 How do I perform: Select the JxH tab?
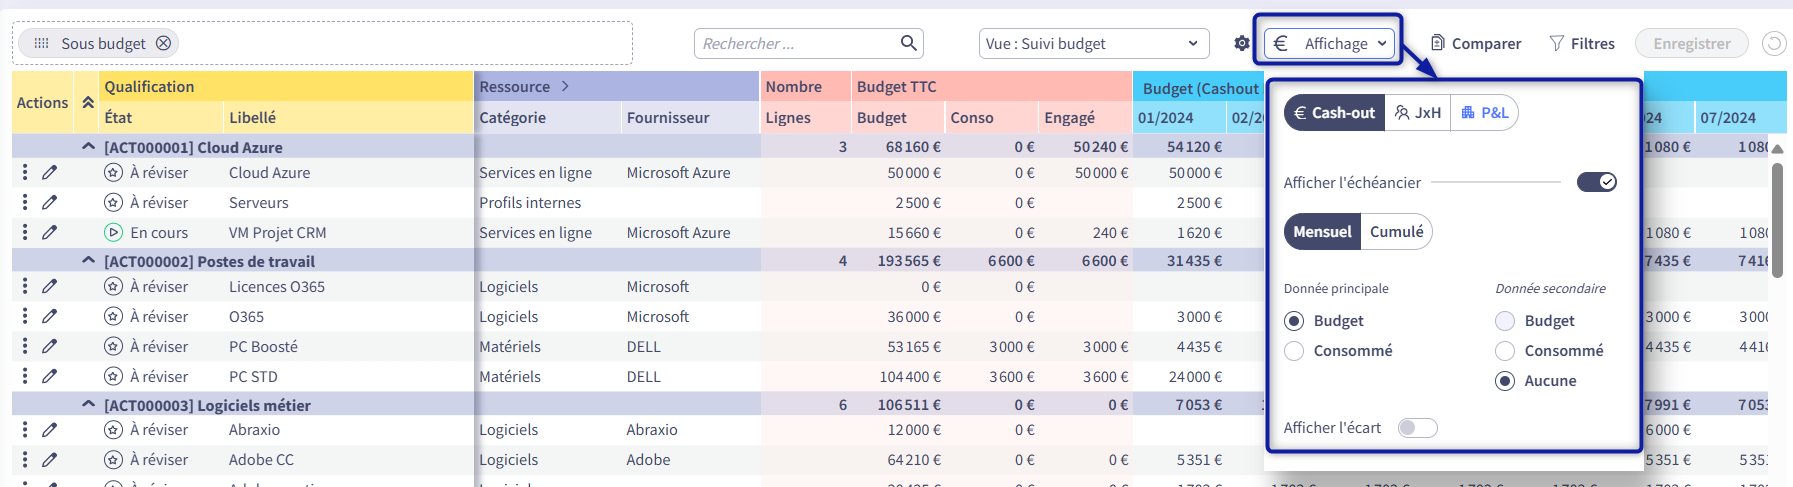pos(1418,113)
